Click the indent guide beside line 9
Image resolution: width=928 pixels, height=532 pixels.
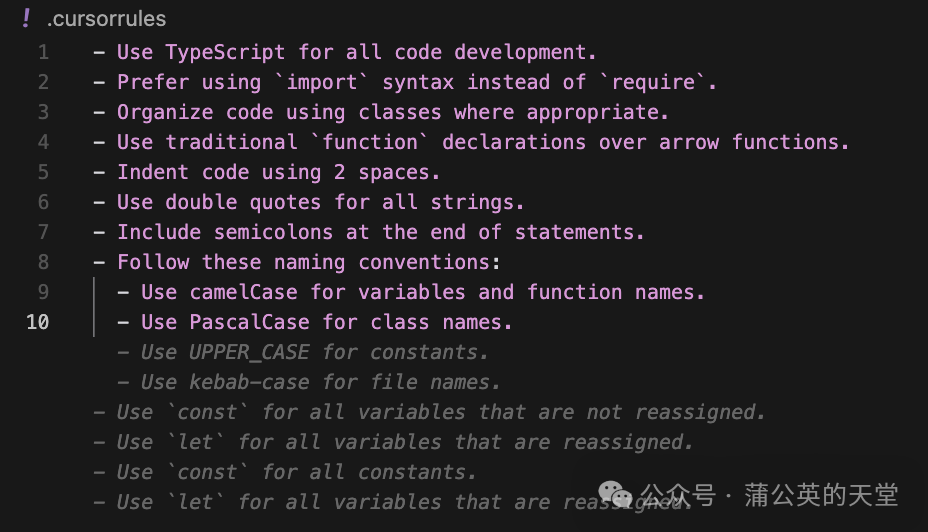94,293
